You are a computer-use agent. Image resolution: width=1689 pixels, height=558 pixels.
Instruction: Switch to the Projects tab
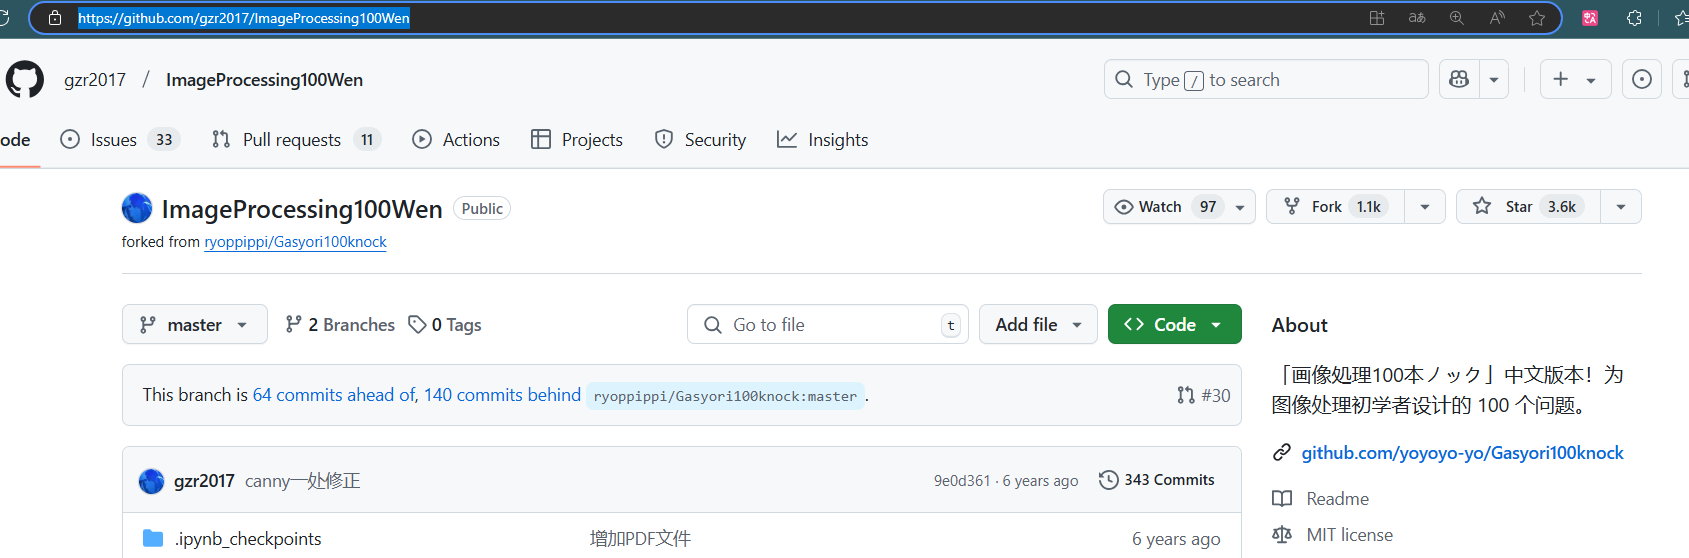coord(577,140)
